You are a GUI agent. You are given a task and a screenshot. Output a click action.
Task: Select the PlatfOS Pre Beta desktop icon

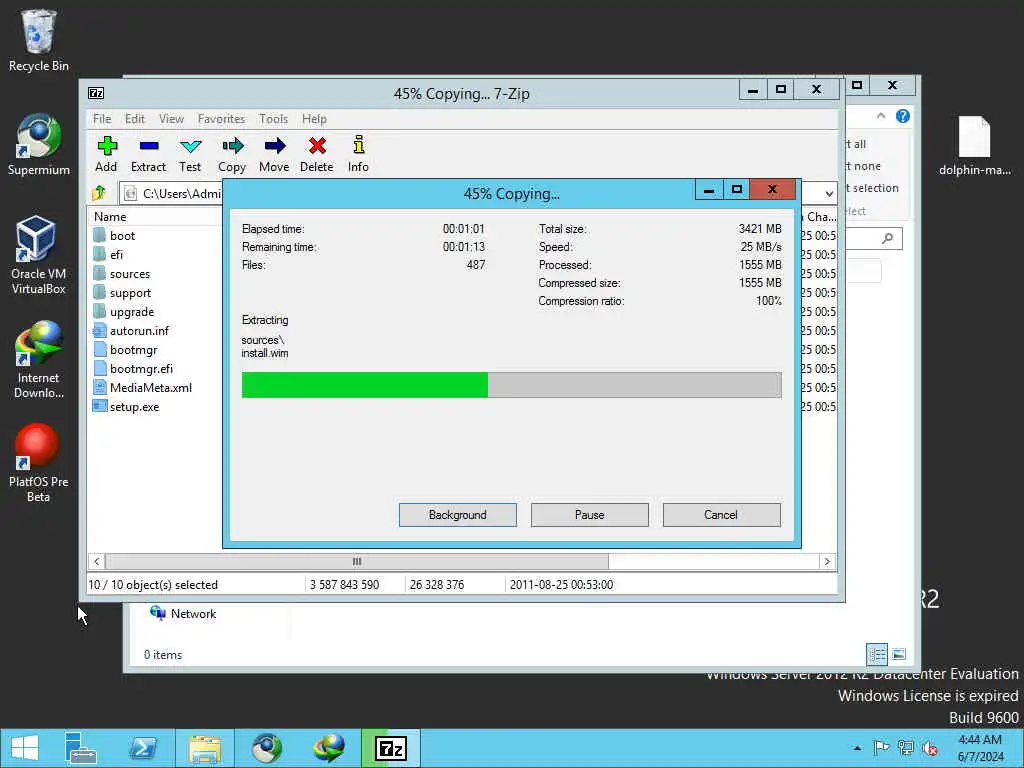(x=39, y=463)
